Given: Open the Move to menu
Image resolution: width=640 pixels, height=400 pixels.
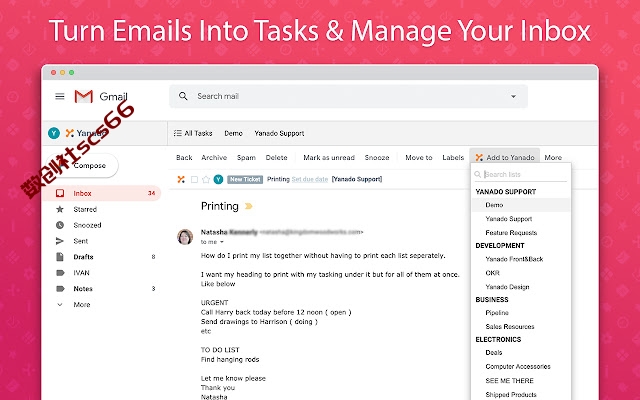Looking at the screenshot, I should [419, 158].
